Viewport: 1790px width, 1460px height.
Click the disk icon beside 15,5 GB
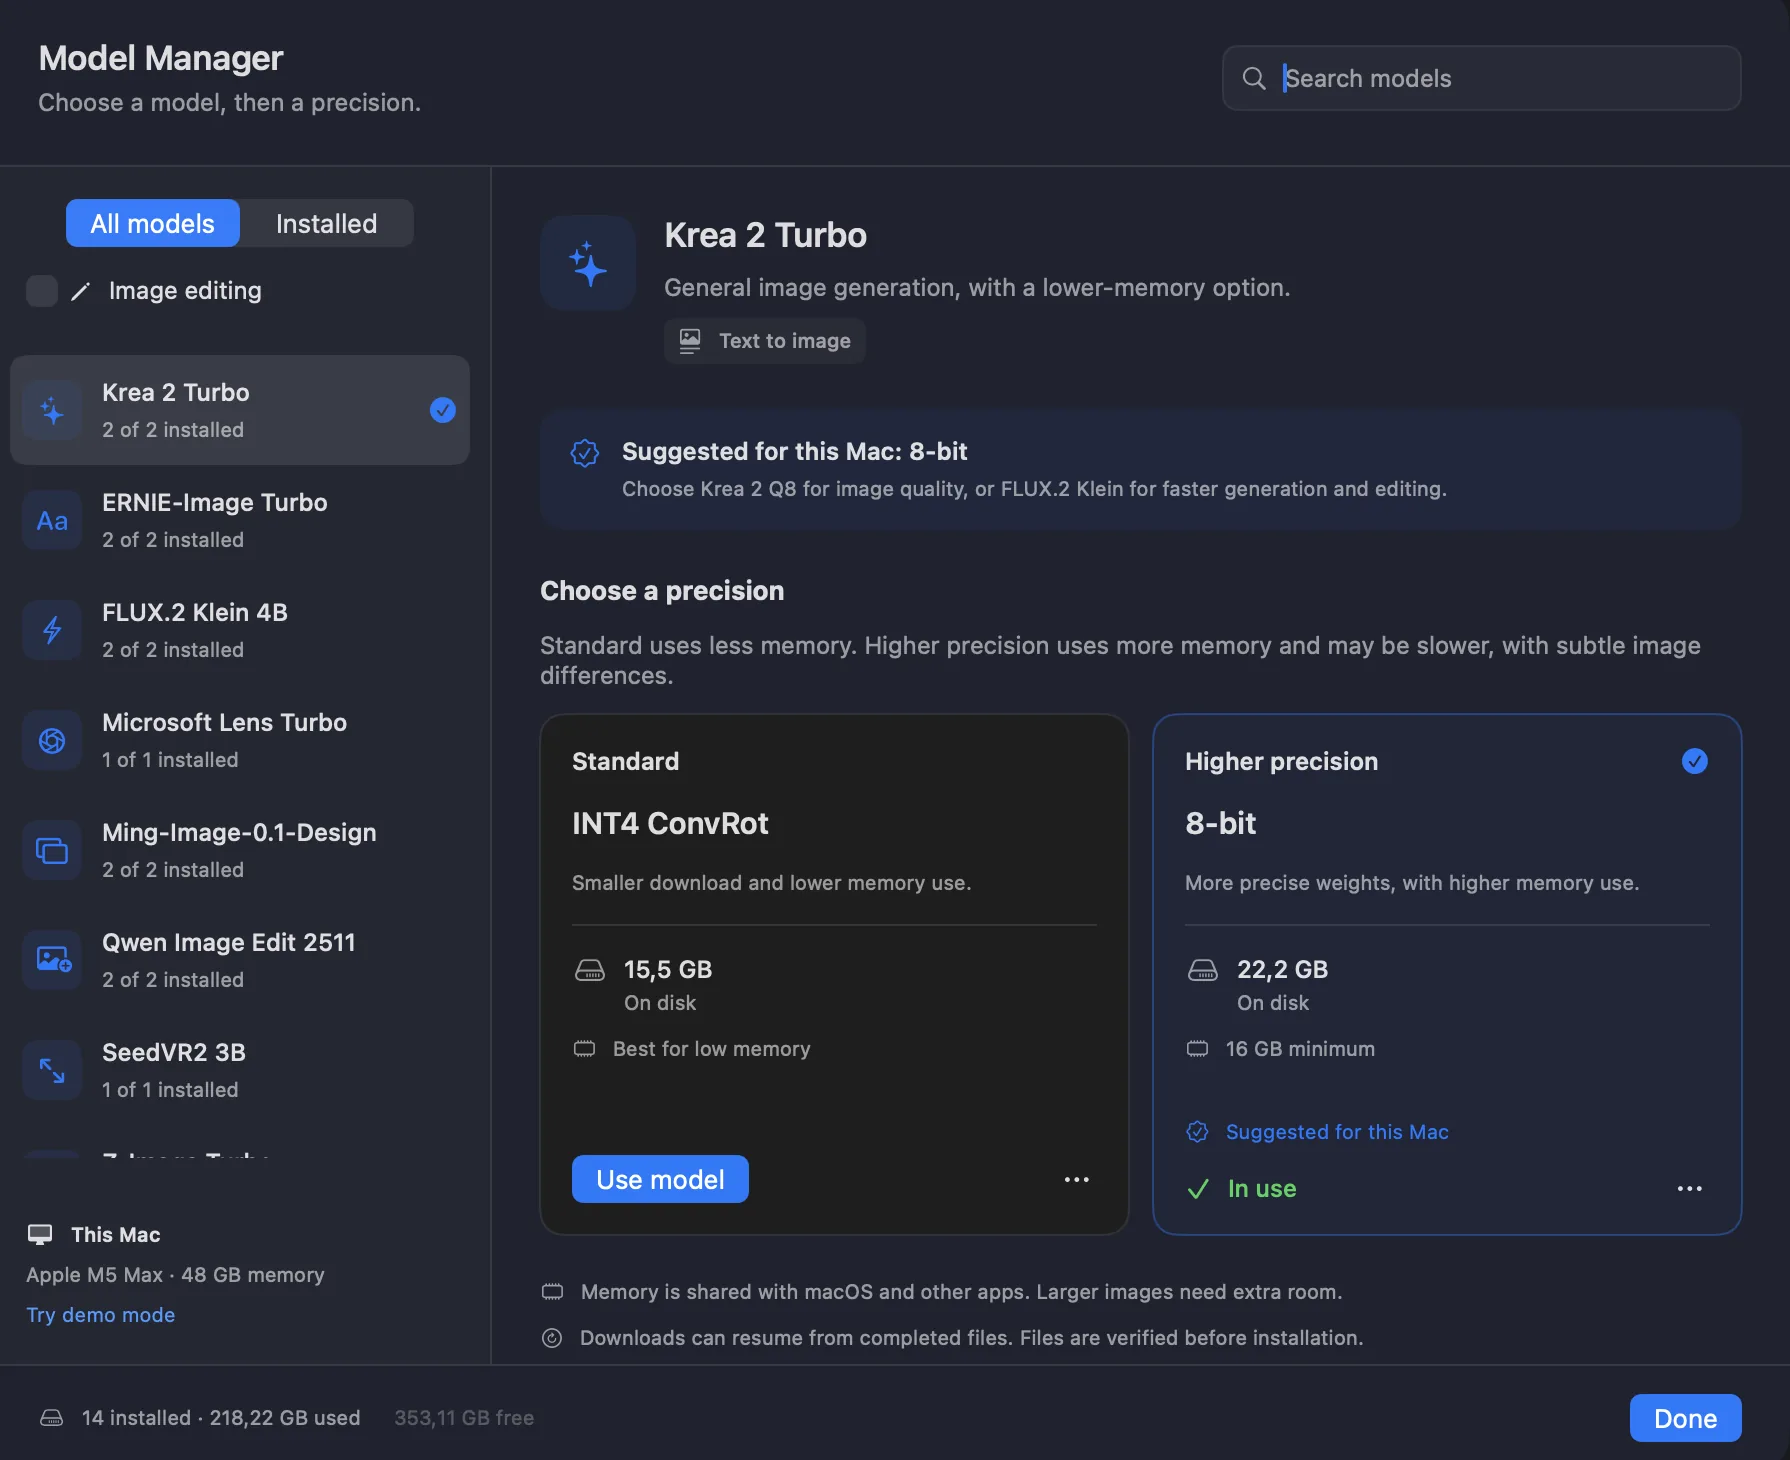point(590,970)
